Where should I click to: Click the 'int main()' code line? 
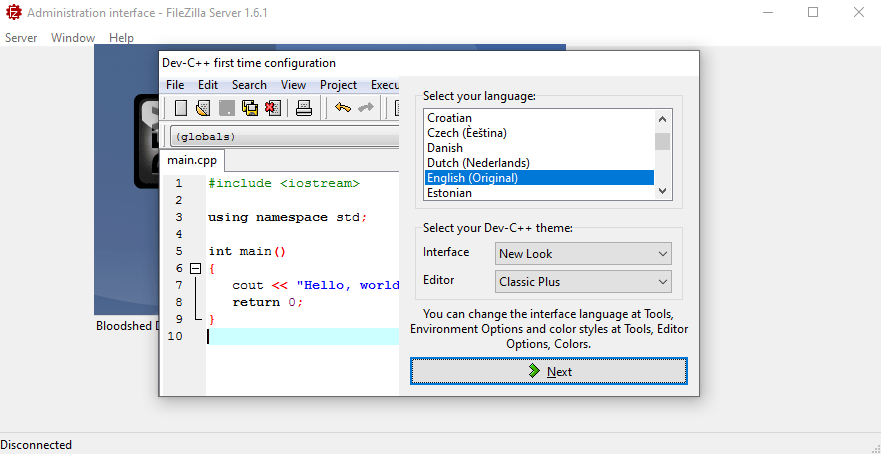(247, 251)
